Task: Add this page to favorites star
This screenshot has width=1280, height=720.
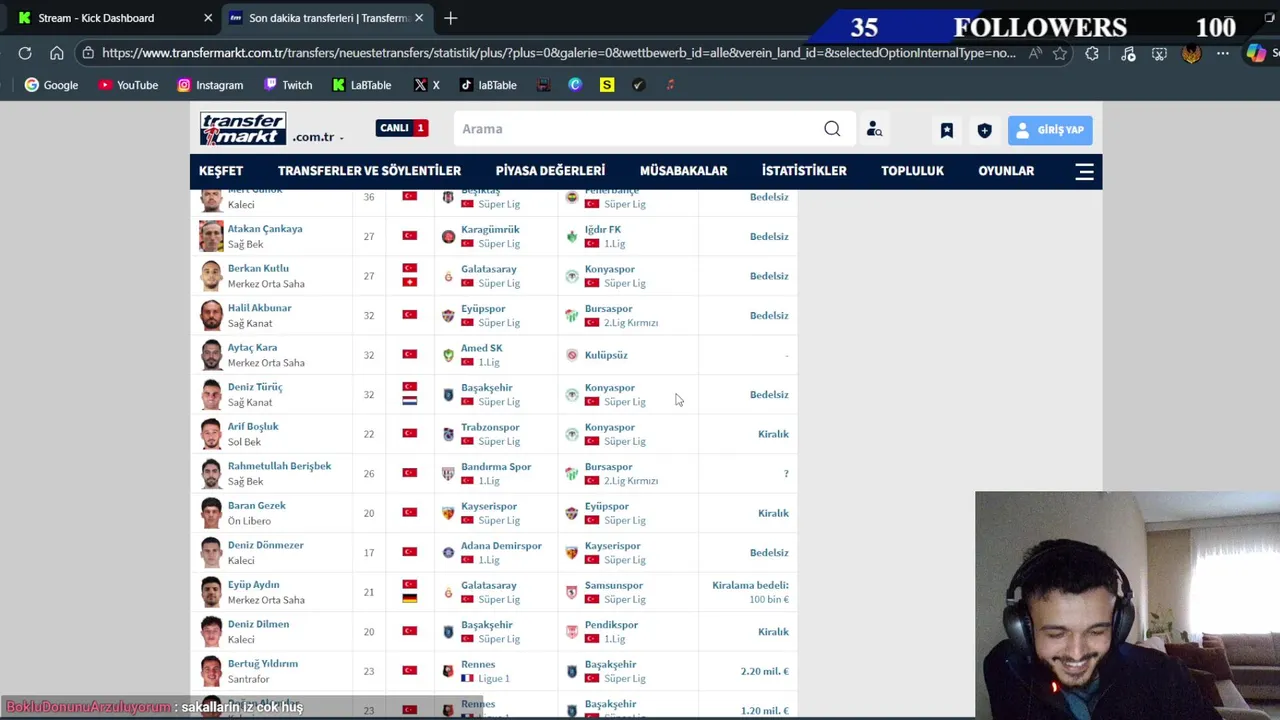Action: point(1060,53)
